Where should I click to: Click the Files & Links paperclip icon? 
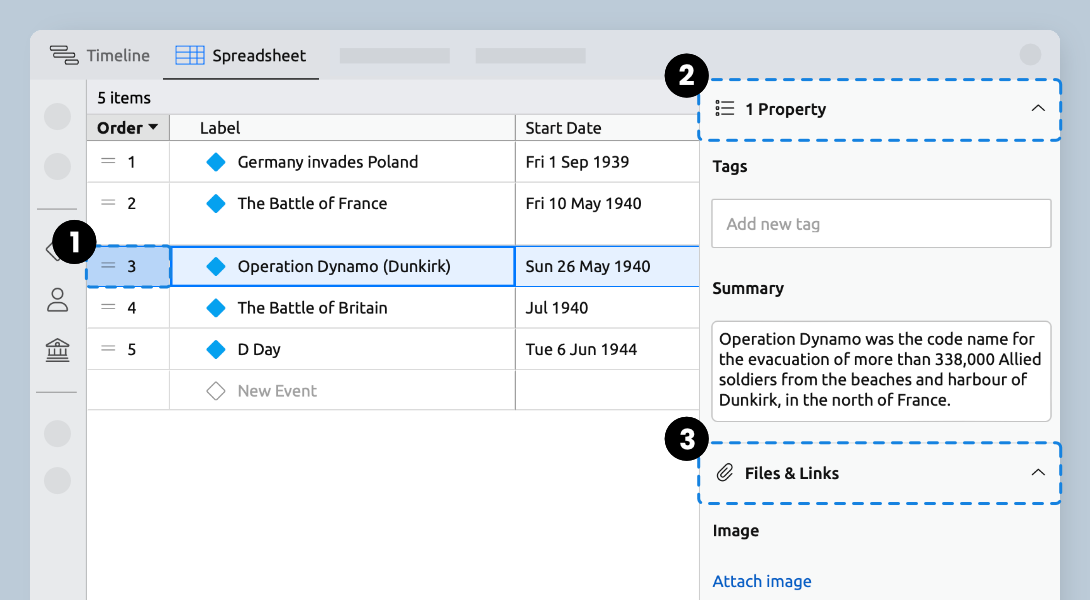pos(724,473)
